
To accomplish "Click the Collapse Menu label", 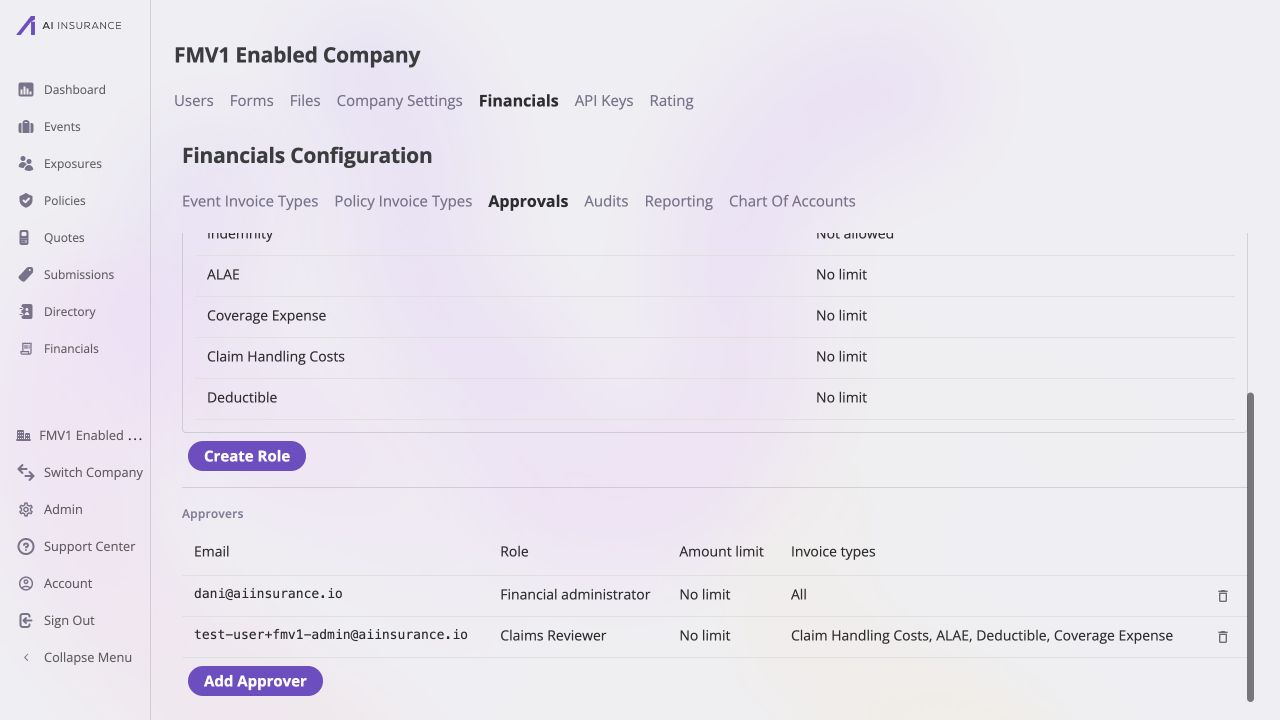I will coord(88,658).
